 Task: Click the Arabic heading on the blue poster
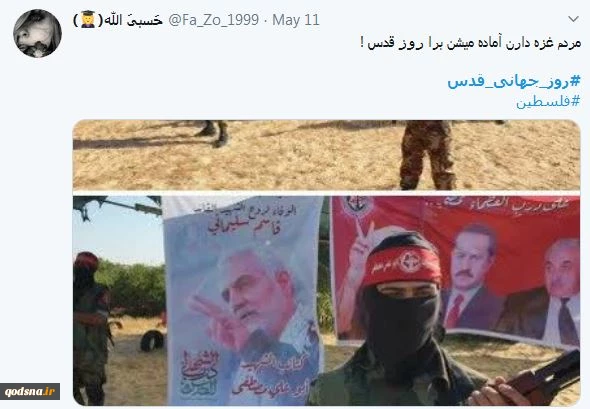point(245,219)
